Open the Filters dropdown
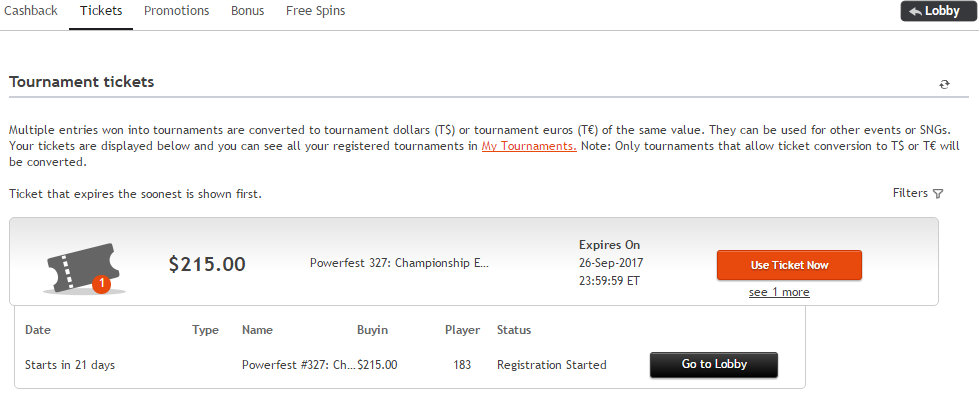The height and width of the screenshot is (395, 979). 918,193
